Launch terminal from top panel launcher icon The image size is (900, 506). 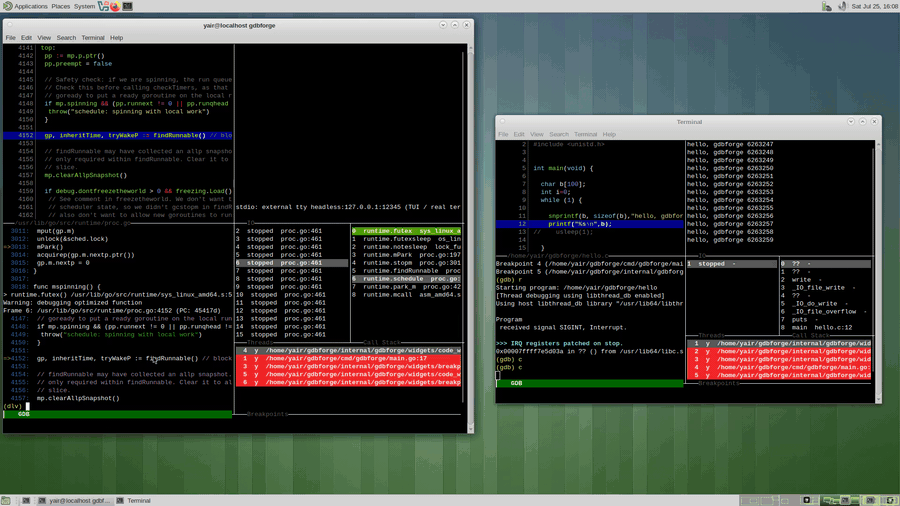click(x=127, y=6)
